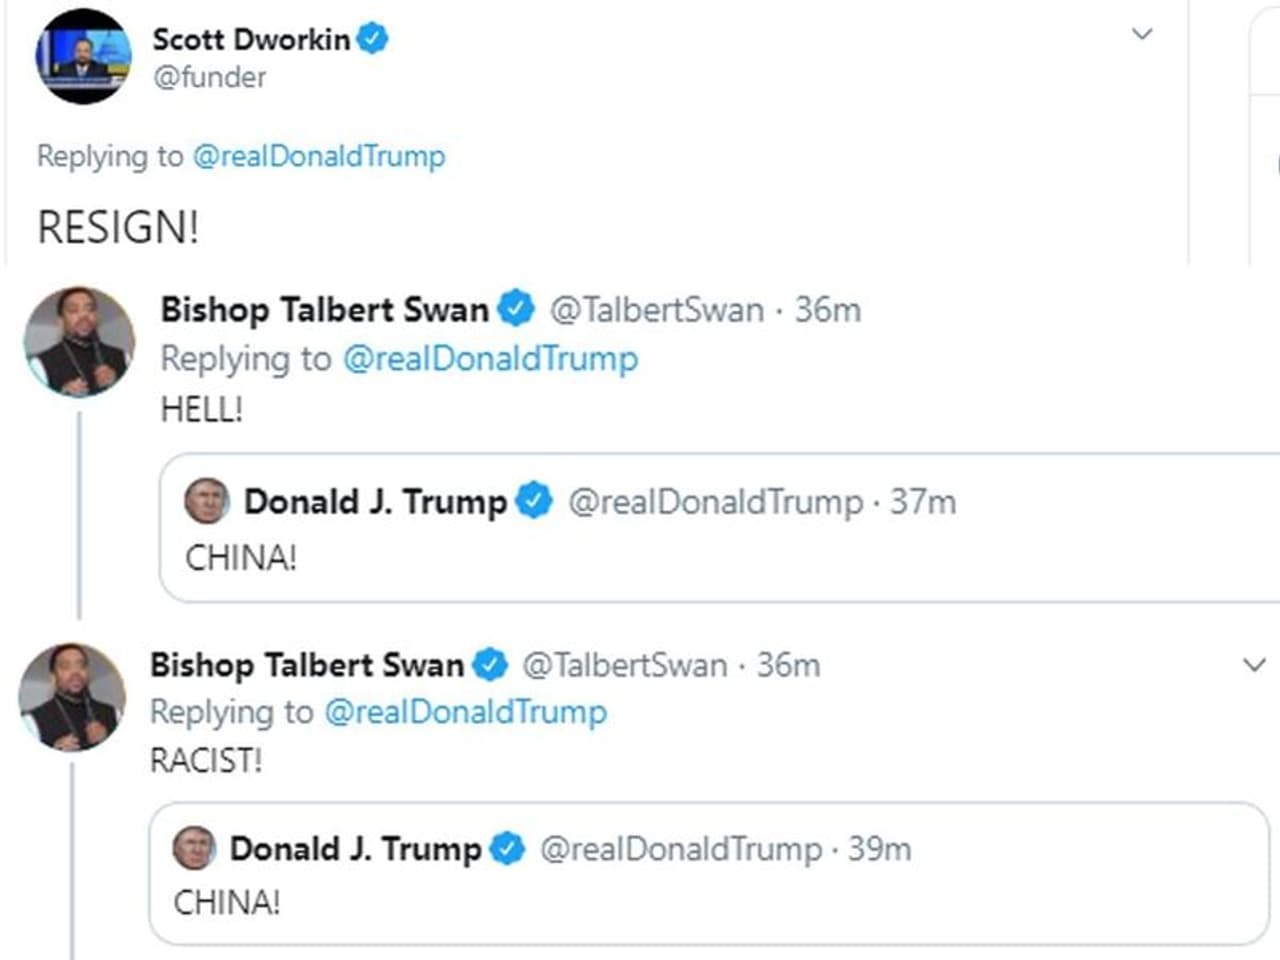The height and width of the screenshot is (960, 1280).
Task: Click the 36m timestamp on the HELL! tweet
Action: click(x=827, y=310)
